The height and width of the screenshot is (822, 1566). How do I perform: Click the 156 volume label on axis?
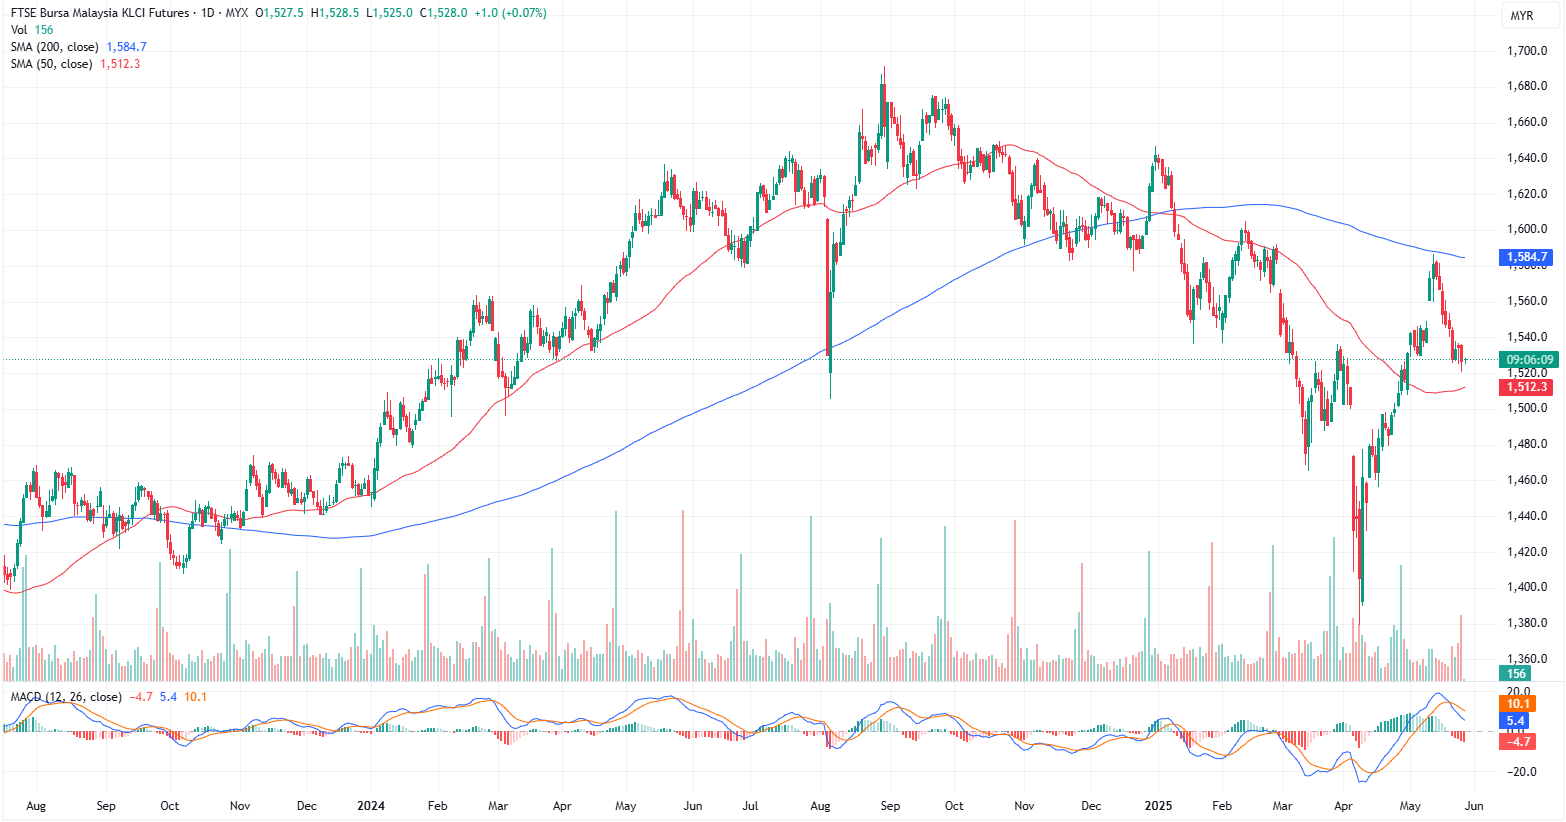tap(1516, 674)
